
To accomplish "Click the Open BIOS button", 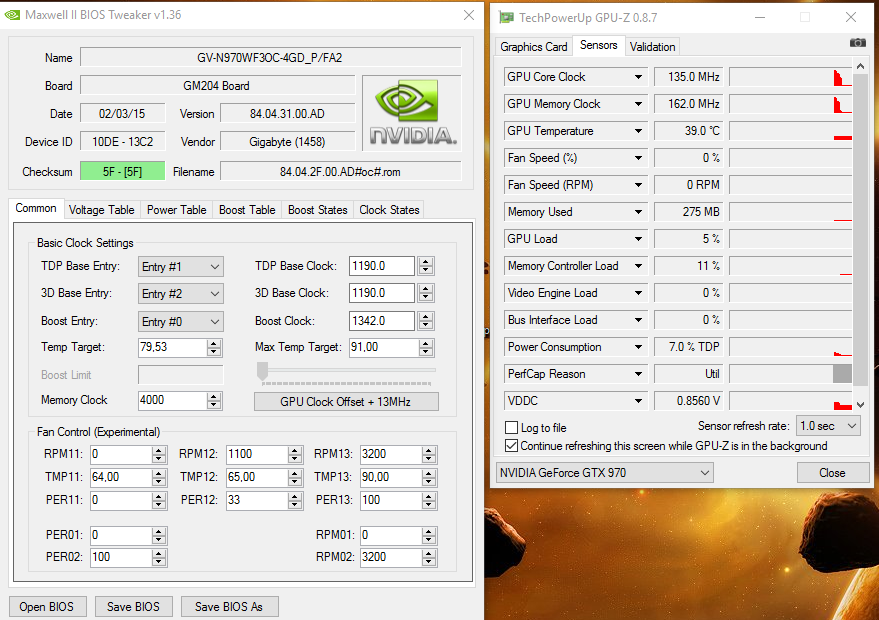I will tap(47, 607).
